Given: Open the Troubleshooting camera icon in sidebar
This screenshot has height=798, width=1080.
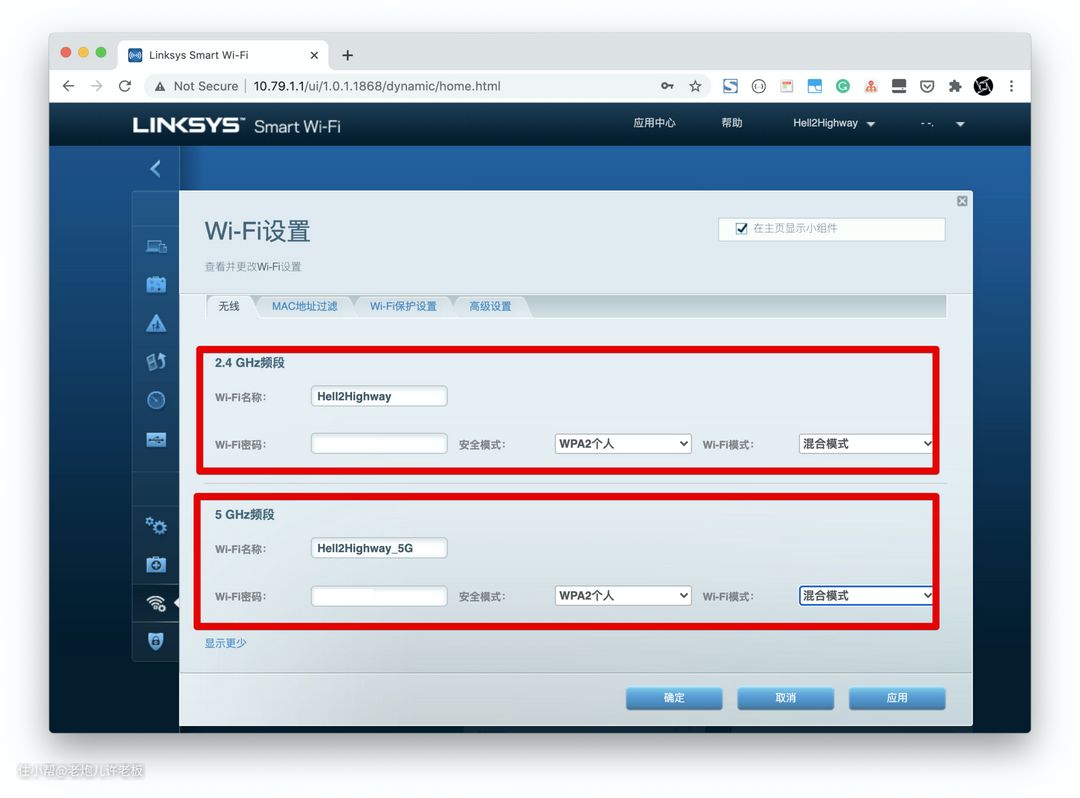Looking at the screenshot, I should coord(156,565).
